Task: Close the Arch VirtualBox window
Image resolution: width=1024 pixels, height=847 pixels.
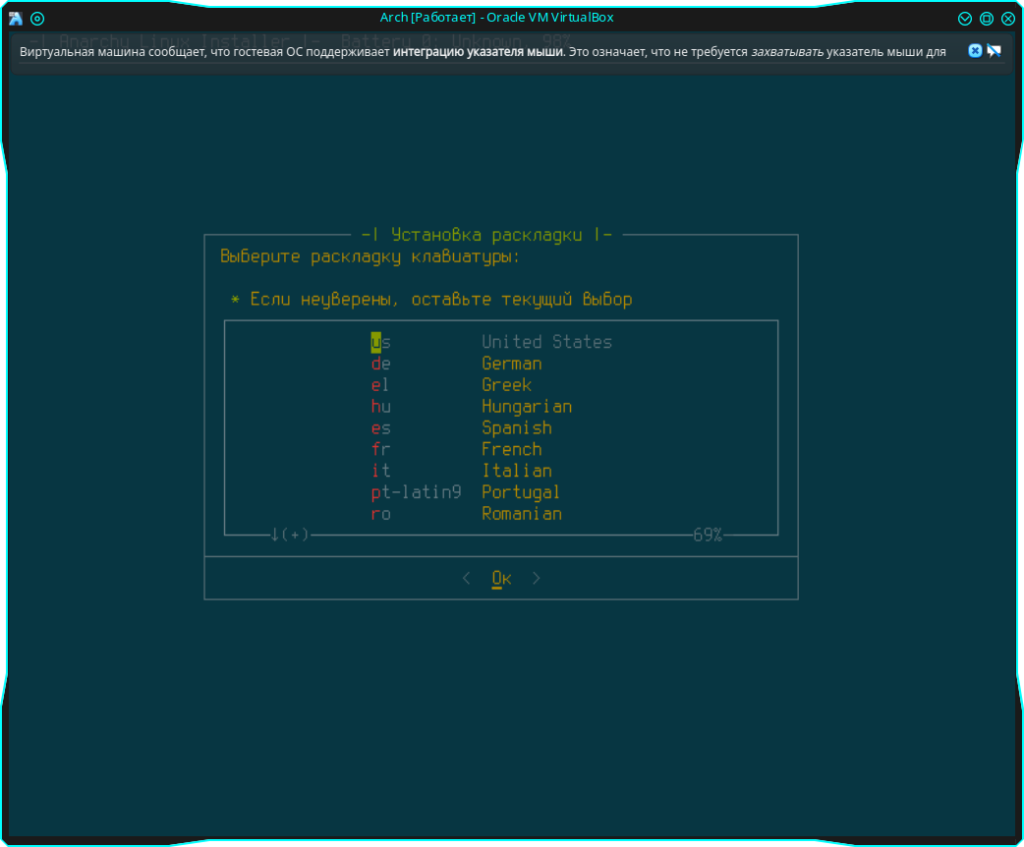Action: click(1008, 18)
